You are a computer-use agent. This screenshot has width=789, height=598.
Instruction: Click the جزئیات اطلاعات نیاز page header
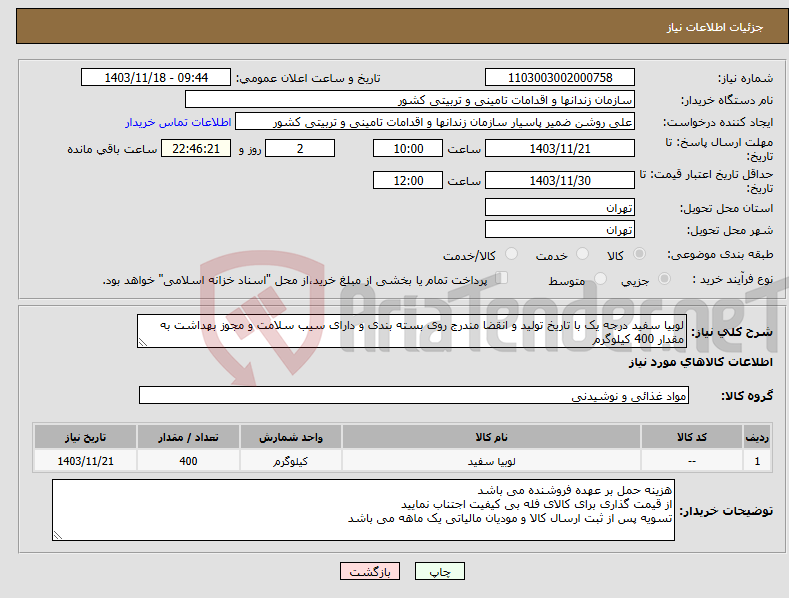point(715,27)
